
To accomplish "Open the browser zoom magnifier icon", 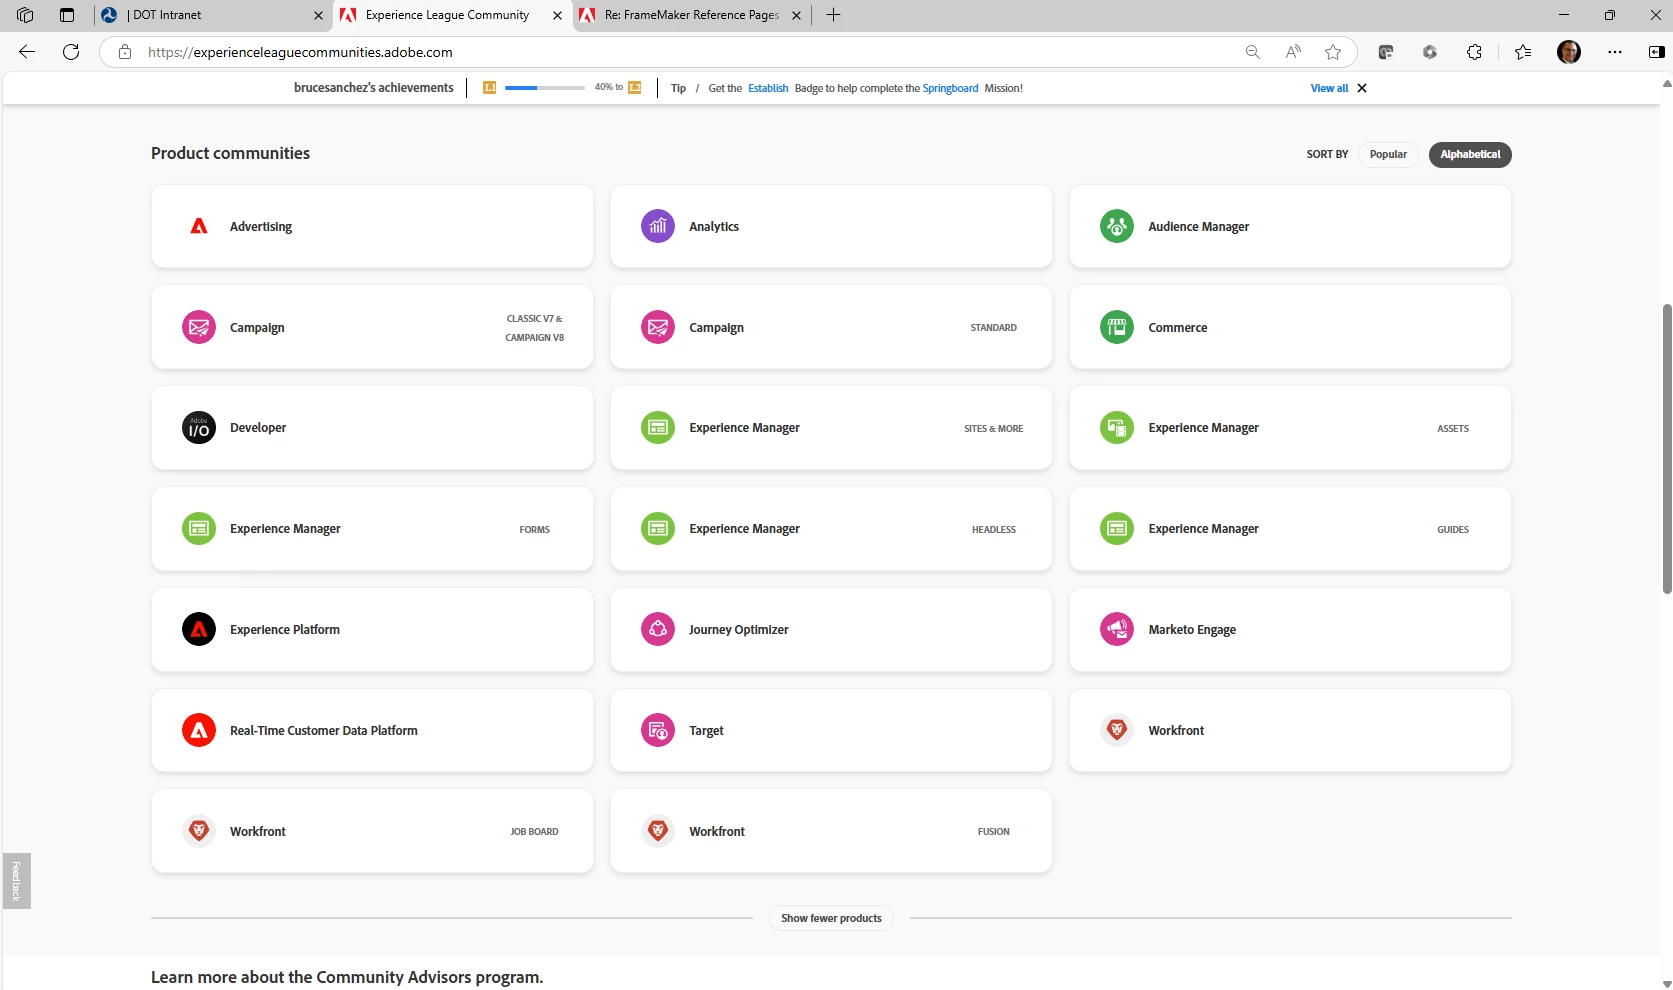I will pos(1252,52).
